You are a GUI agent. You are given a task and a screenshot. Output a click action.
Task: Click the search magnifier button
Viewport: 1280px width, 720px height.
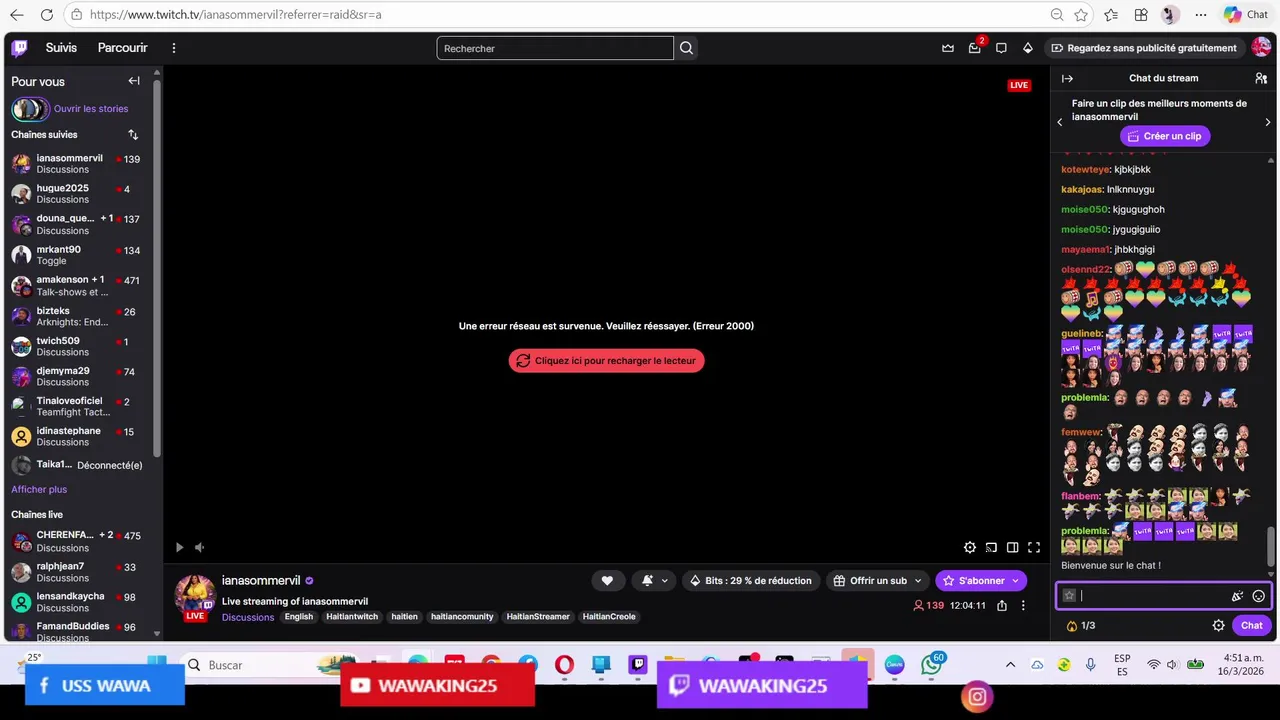[686, 48]
